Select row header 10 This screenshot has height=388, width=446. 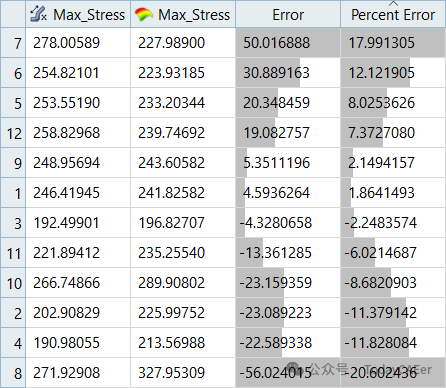pyautogui.click(x=13, y=283)
